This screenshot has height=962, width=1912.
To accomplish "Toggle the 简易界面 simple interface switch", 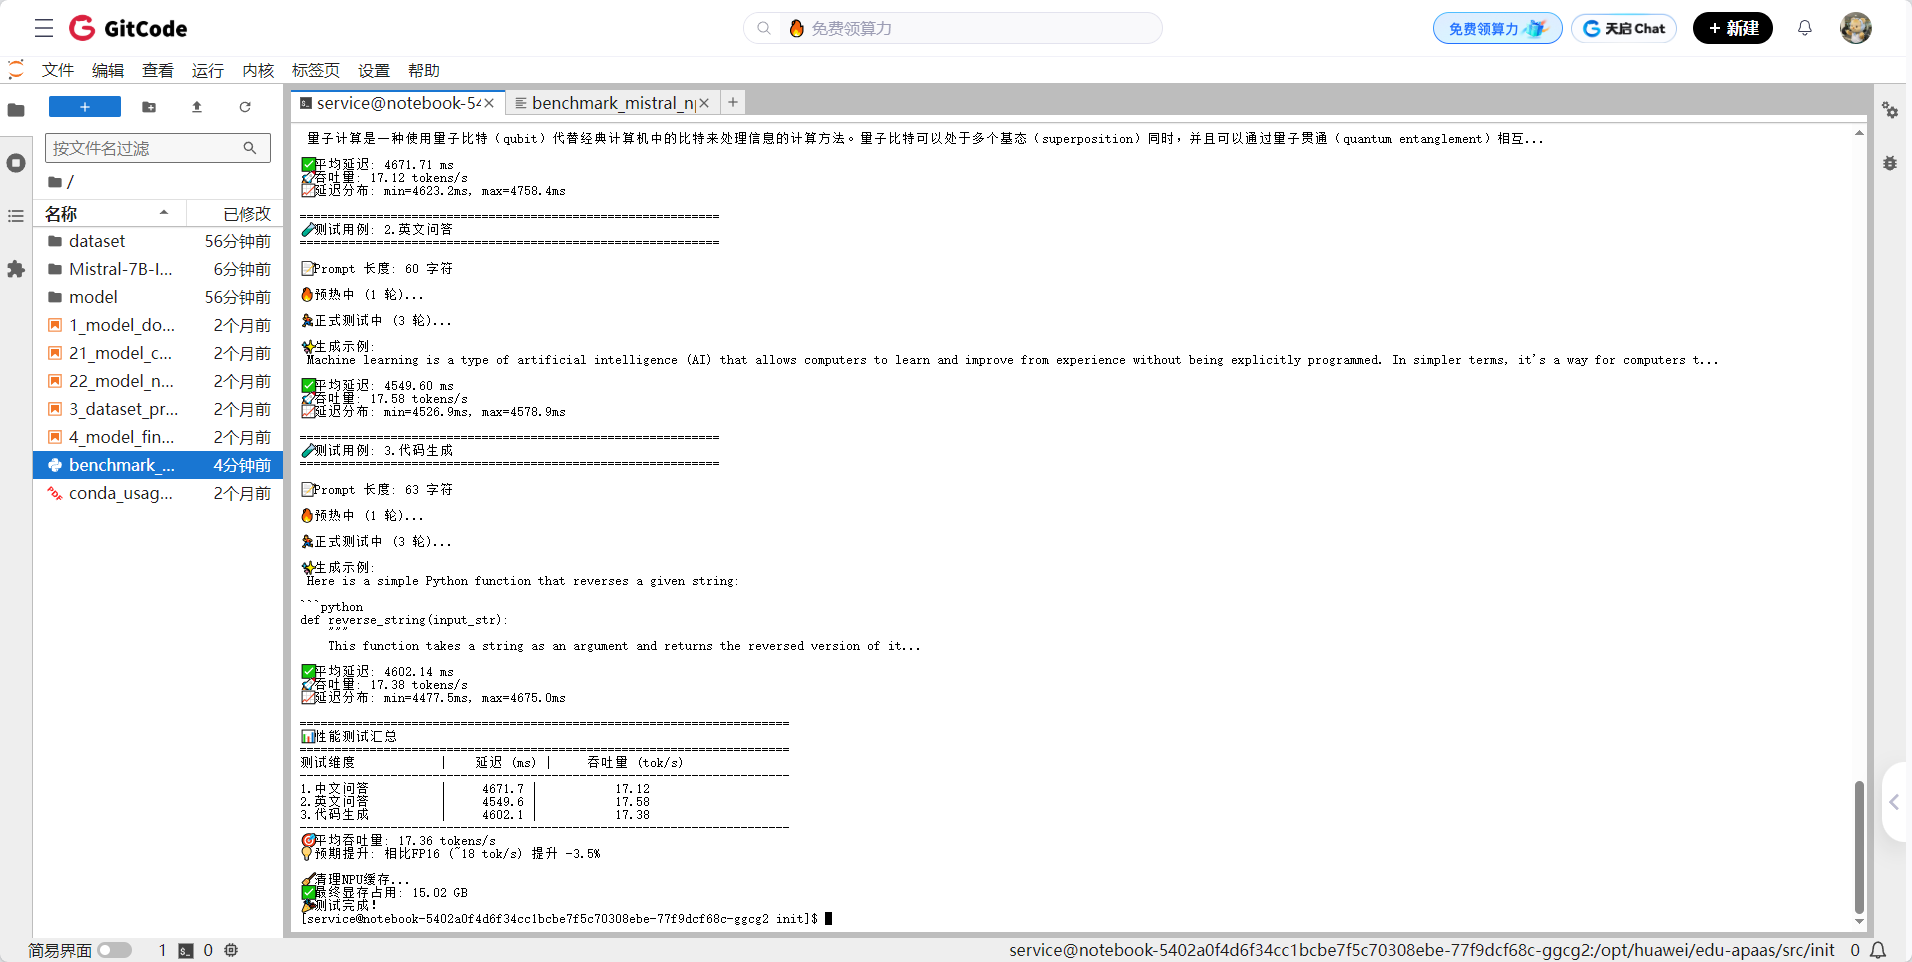I will 114,950.
